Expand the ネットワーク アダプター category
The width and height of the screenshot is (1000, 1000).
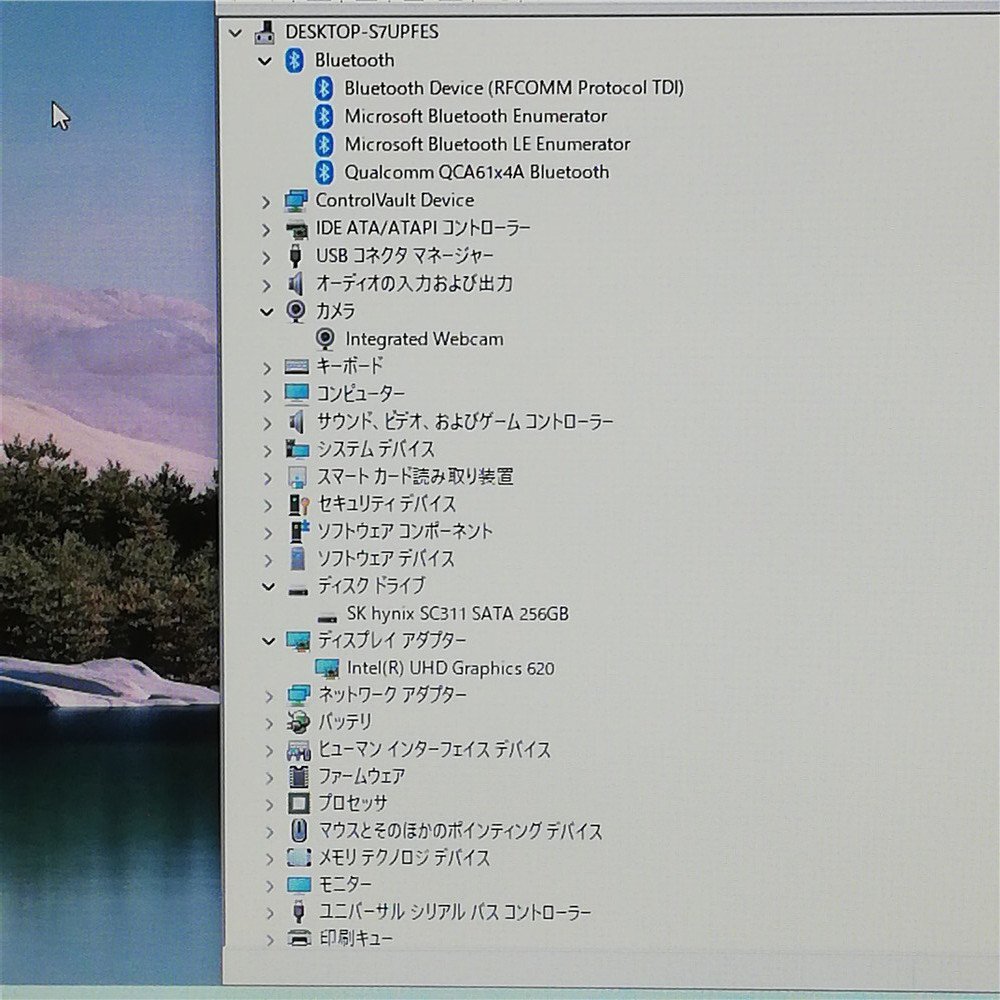coord(269,696)
